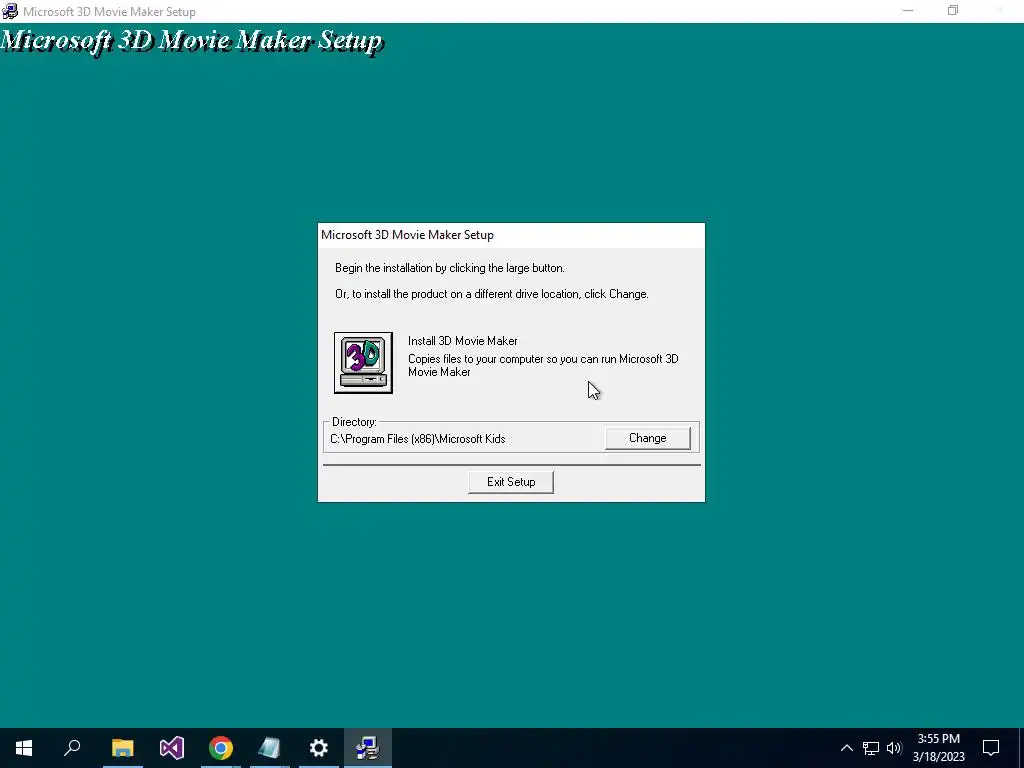
Task: Minimize the setup window
Action: pos(908,10)
